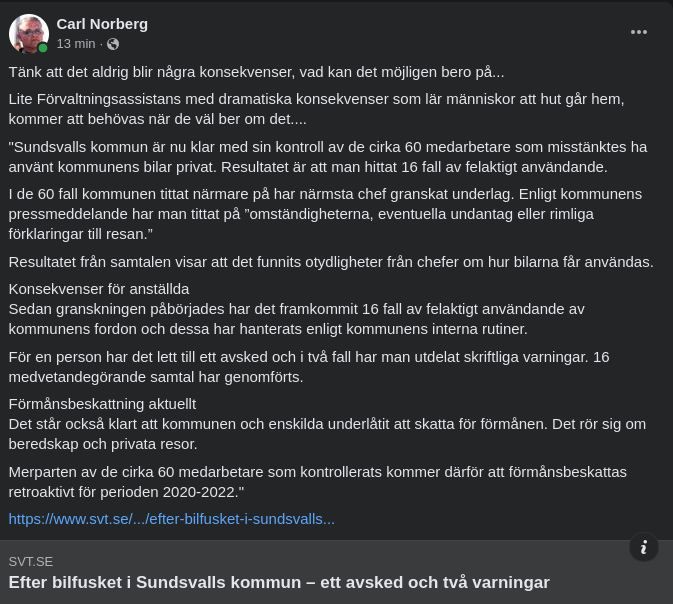The width and height of the screenshot is (673, 604).
Task: Open the post options three-dot menu
Action: (639, 32)
